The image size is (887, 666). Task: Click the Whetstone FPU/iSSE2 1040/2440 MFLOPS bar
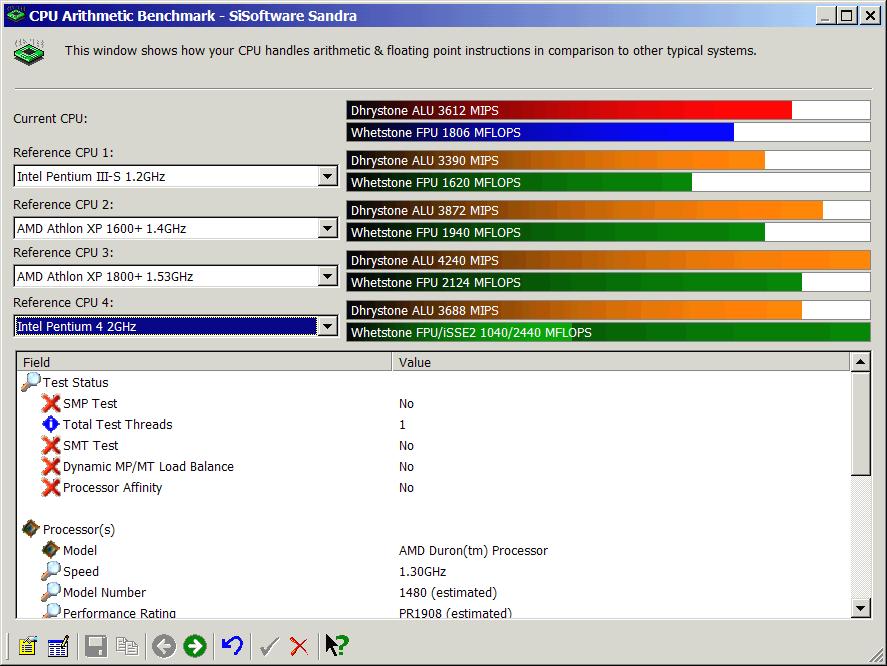608,332
